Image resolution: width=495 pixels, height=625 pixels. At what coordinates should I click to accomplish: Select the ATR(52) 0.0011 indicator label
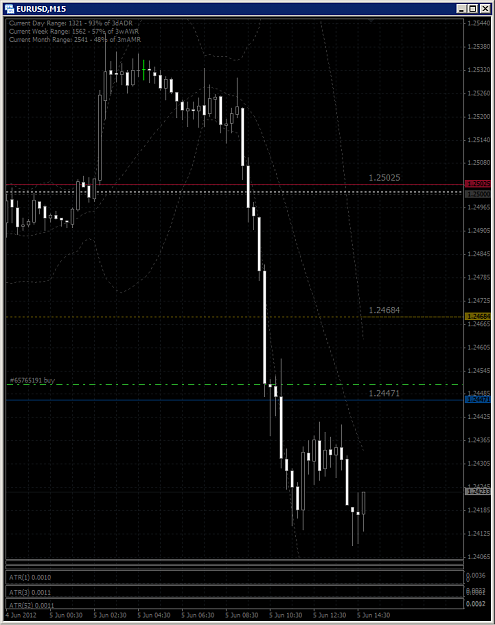pyautogui.click(x=31, y=605)
